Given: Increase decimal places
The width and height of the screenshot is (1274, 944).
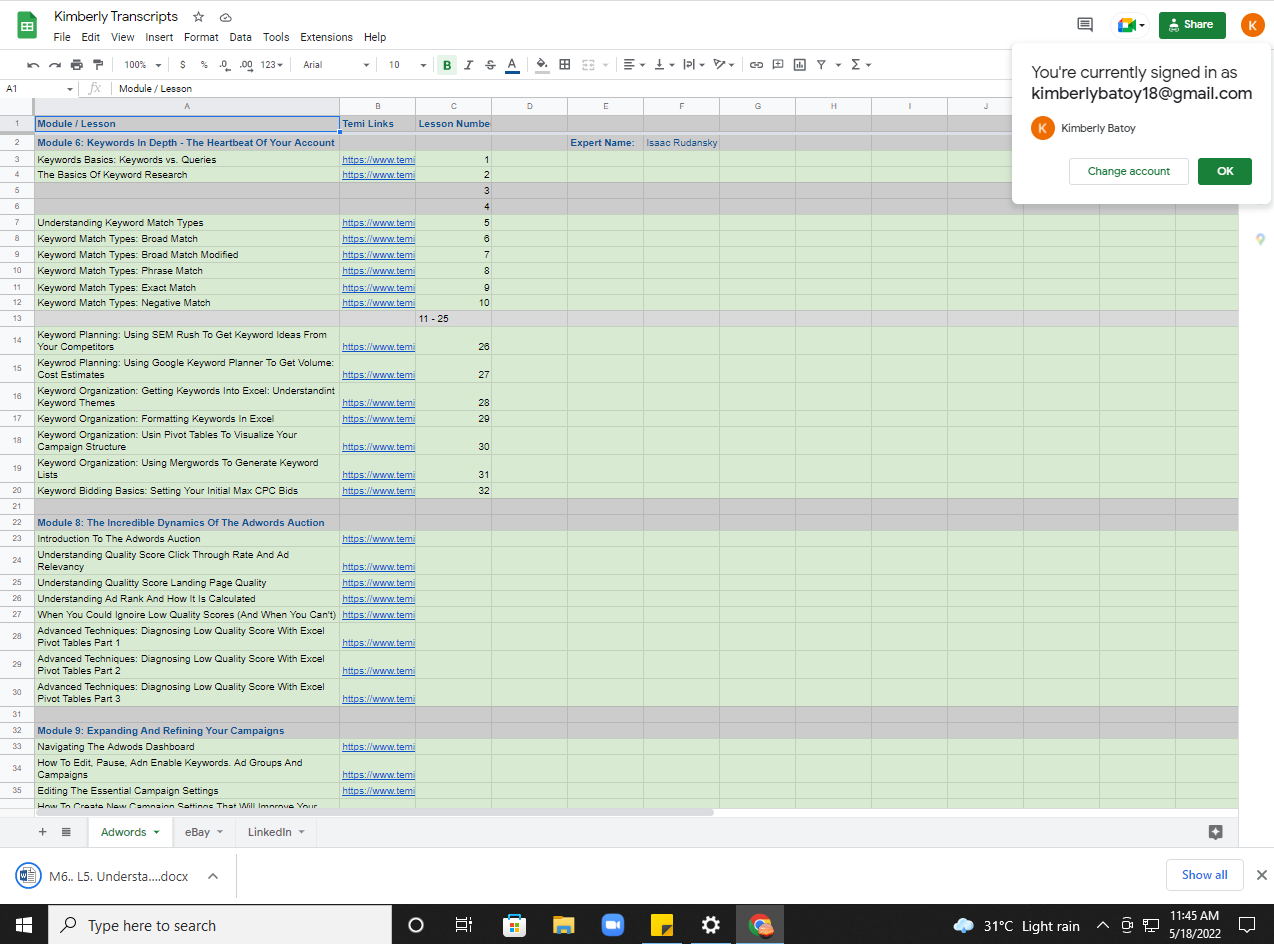Looking at the screenshot, I should tap(245, 65).
